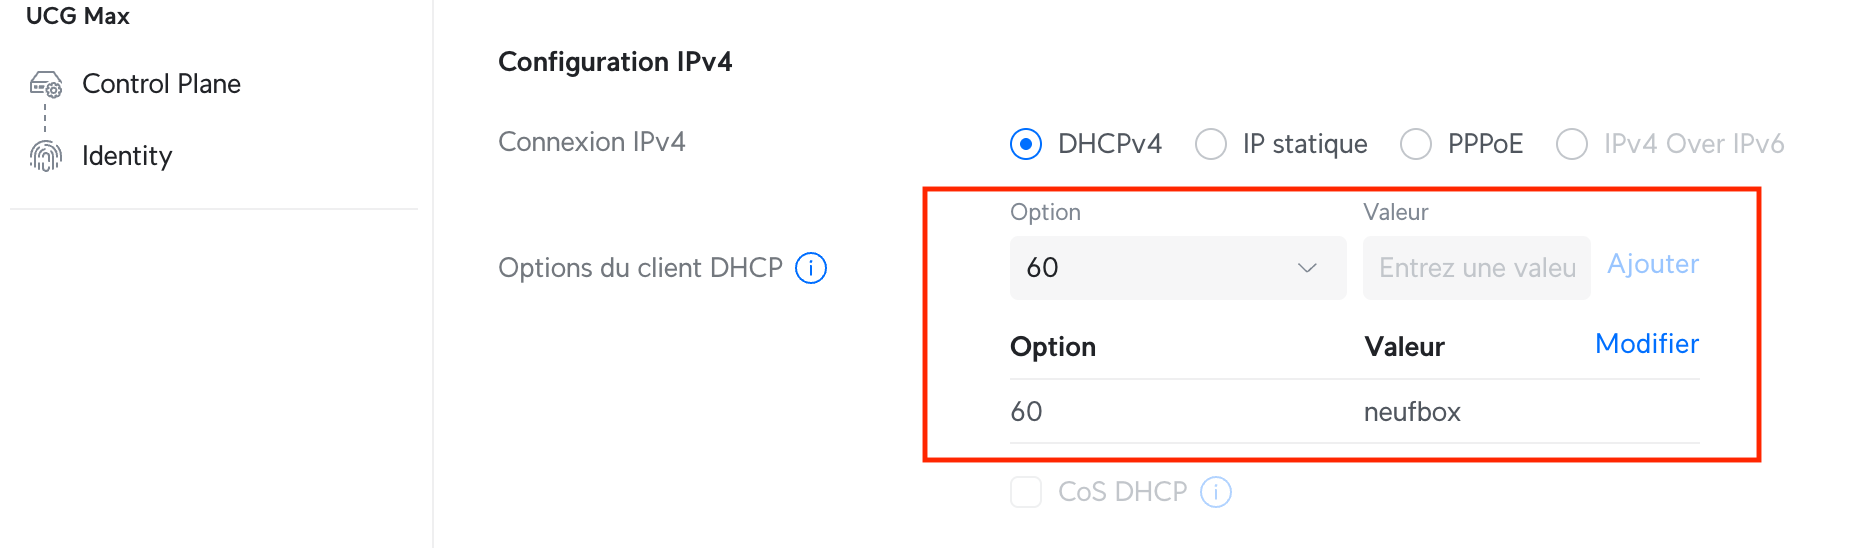The height and width of the screenshot is (548, 1854).
Task: Click the dropdown chevron arrow in Option field
Action: pos(1307,268)
